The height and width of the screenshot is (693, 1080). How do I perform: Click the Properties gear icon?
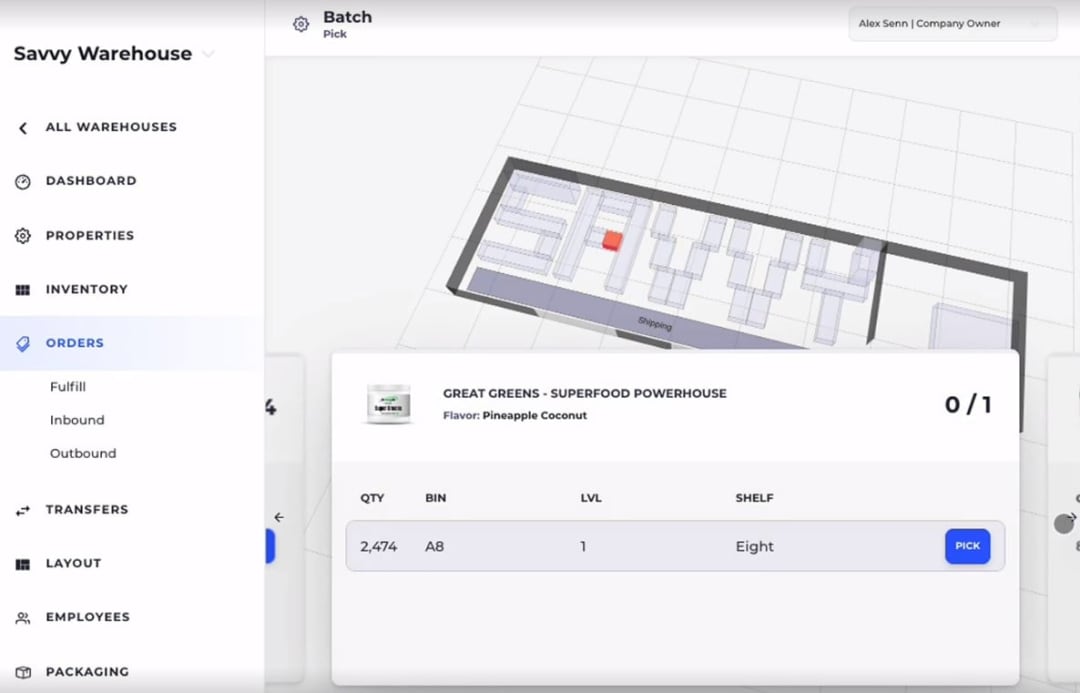(x=23, y=236)
